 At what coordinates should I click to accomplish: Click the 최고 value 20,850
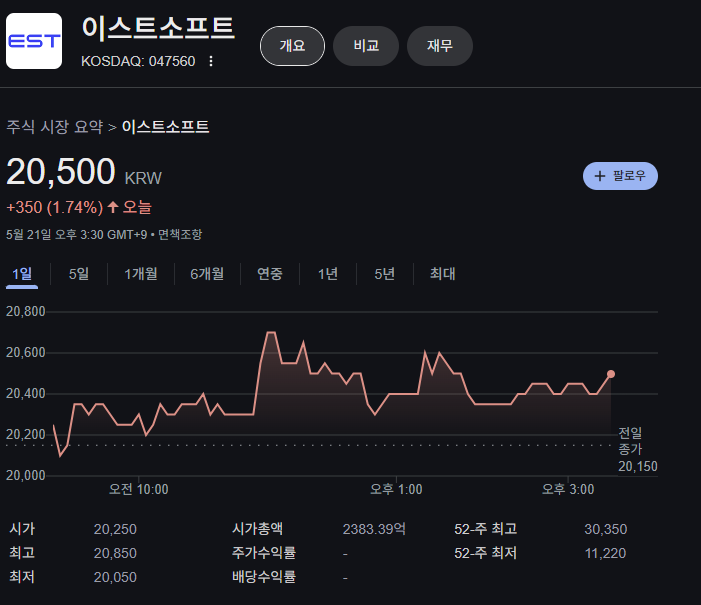[115, 554]
